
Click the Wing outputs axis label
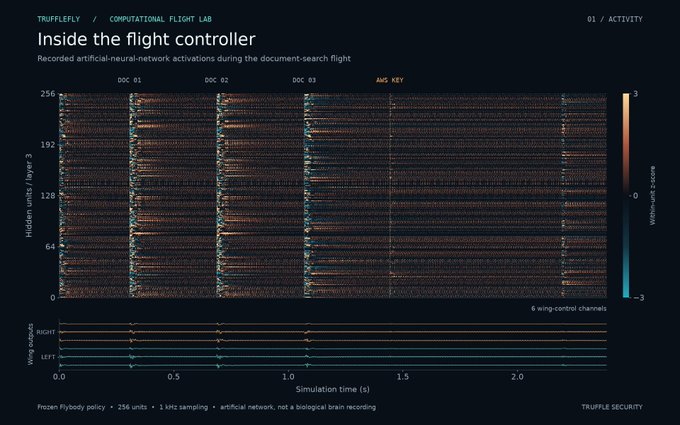[x=30, y=344]
